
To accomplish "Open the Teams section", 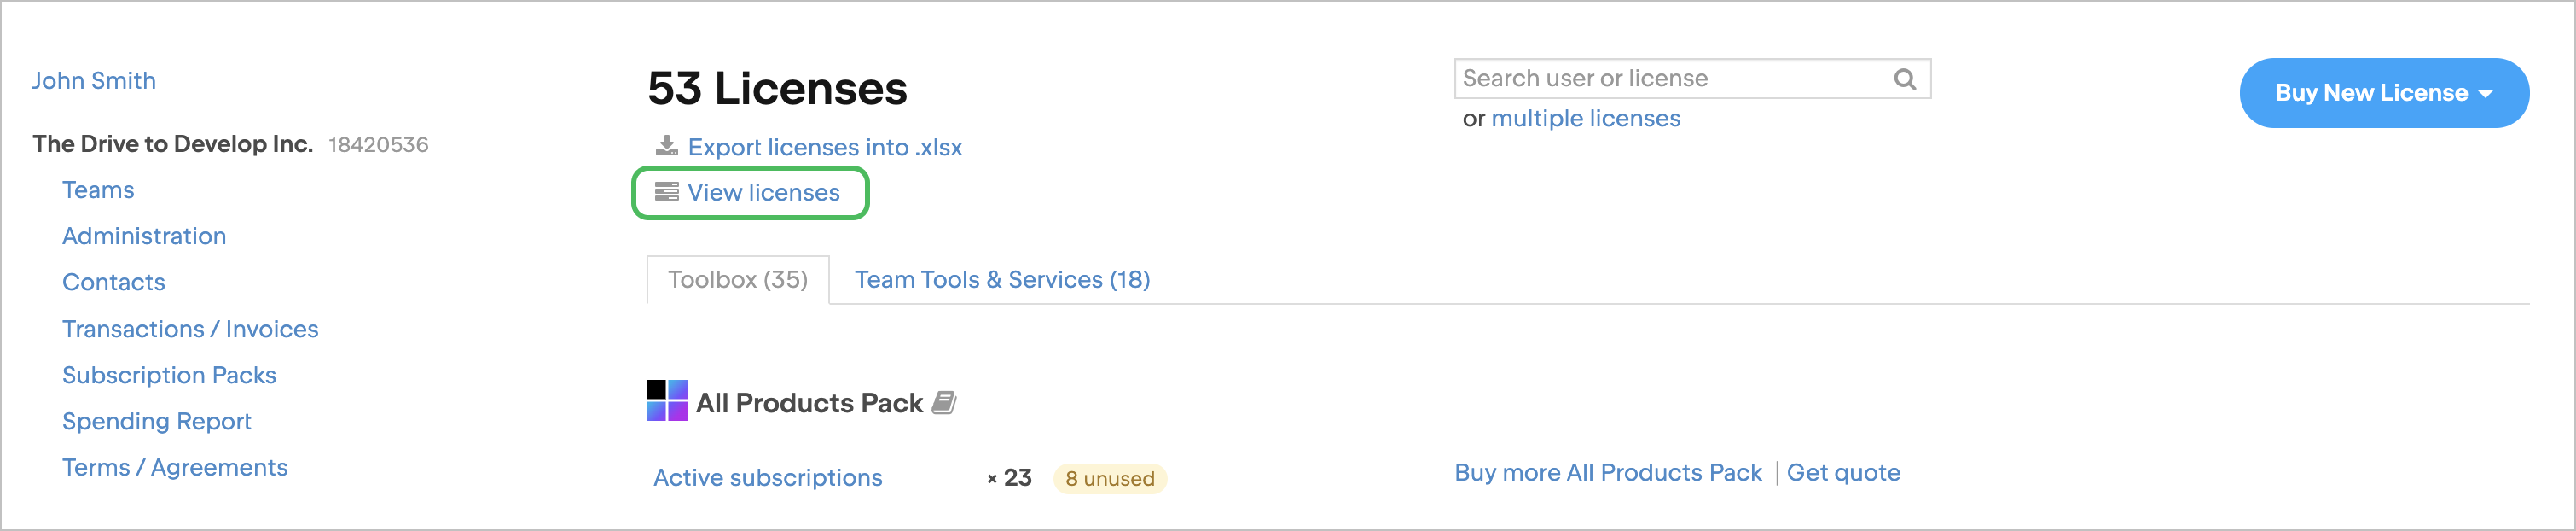I will point(98,189).
